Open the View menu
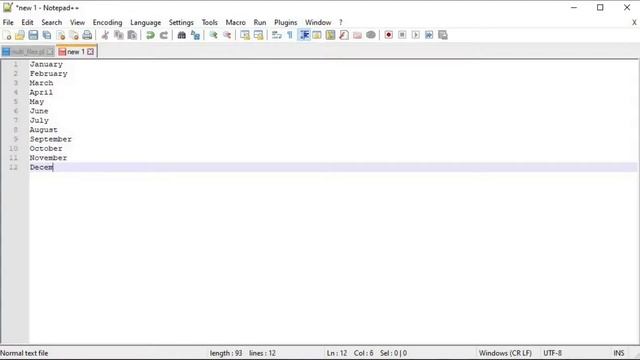 [x=77, y=22]
